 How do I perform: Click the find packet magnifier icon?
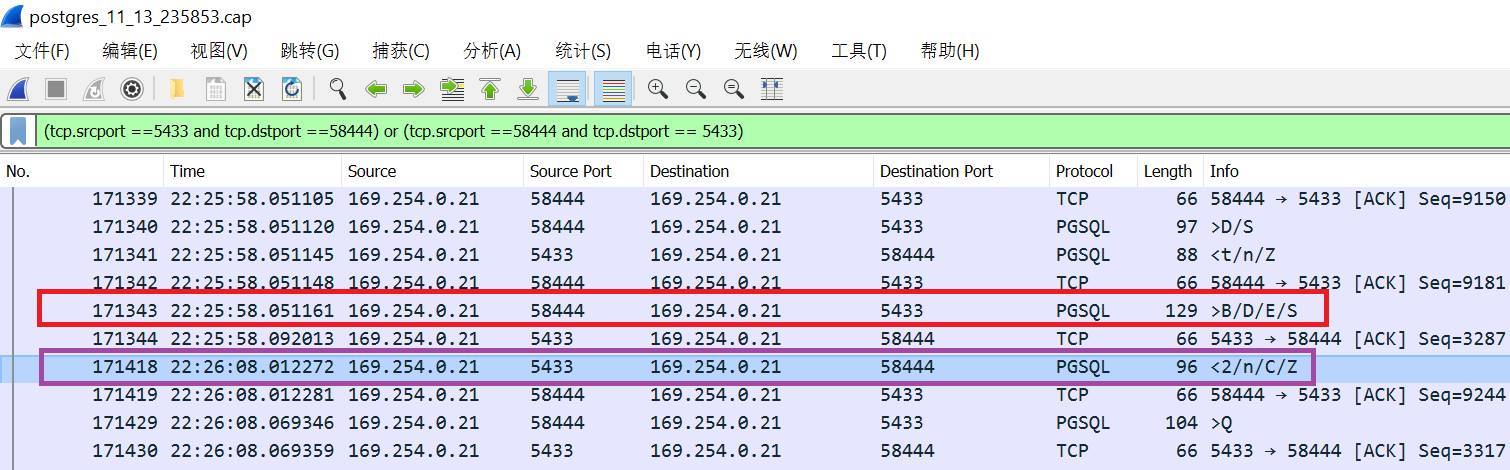(x=338, y=90)
